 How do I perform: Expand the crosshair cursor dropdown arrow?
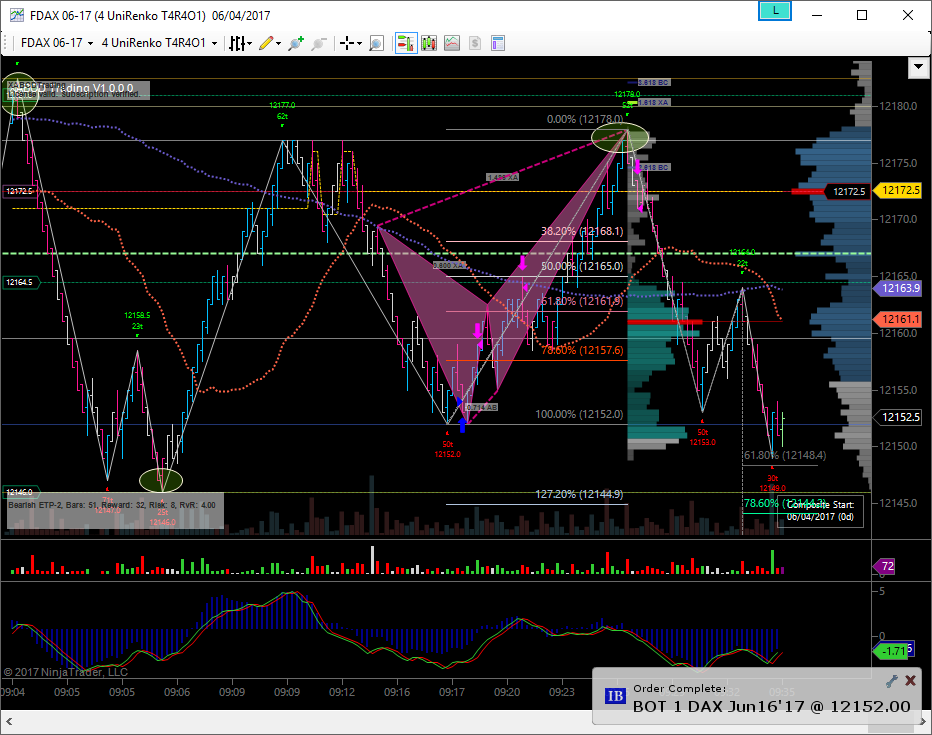pyautogui.click(x=359, y=43)
